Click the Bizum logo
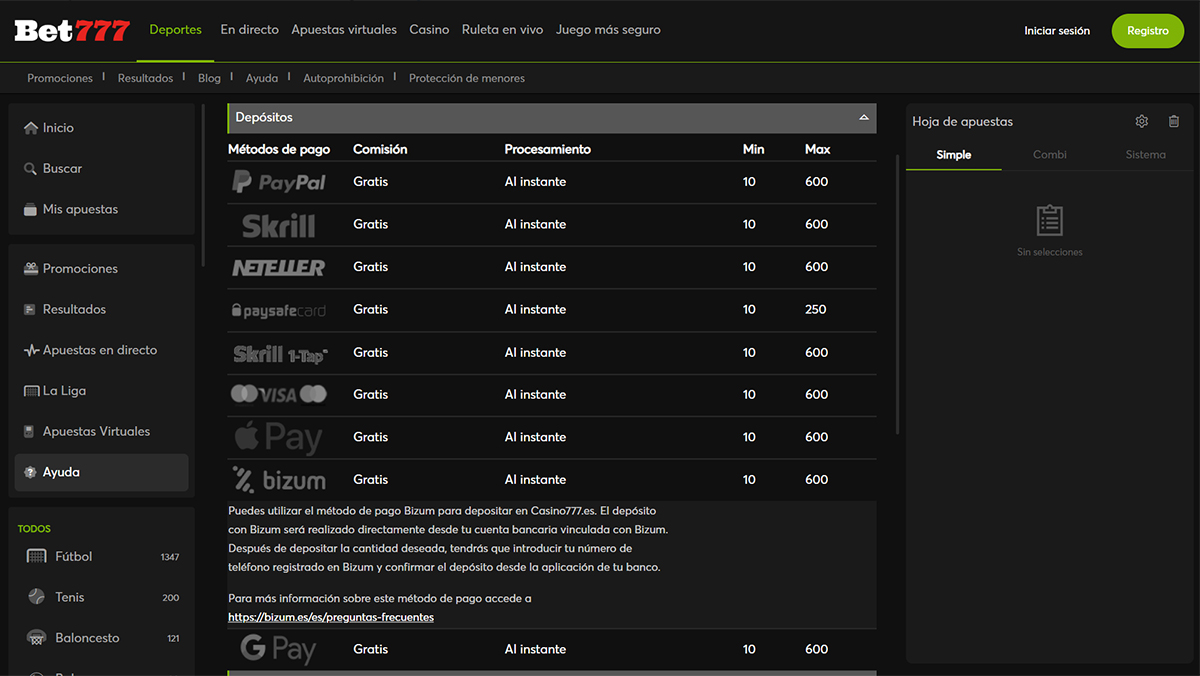The width and height of the screenshot is (1200, 676). (x=279, y=480)
